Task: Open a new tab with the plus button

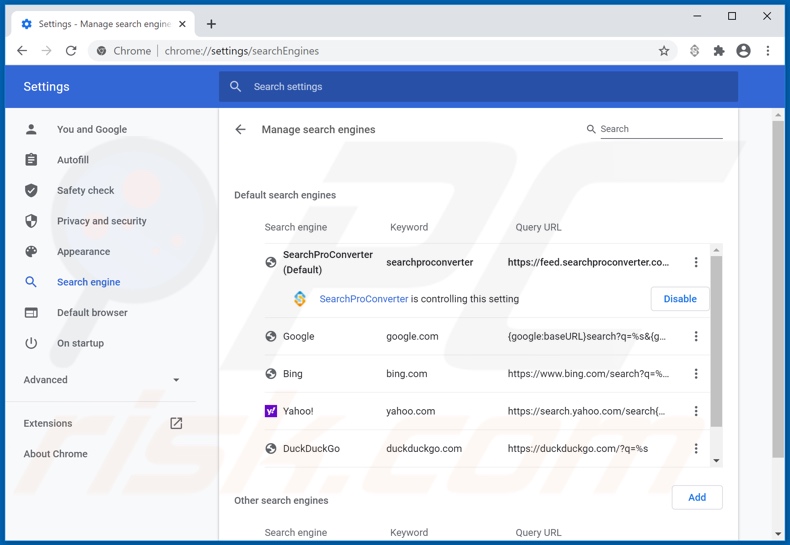Action: pos(211,24)
